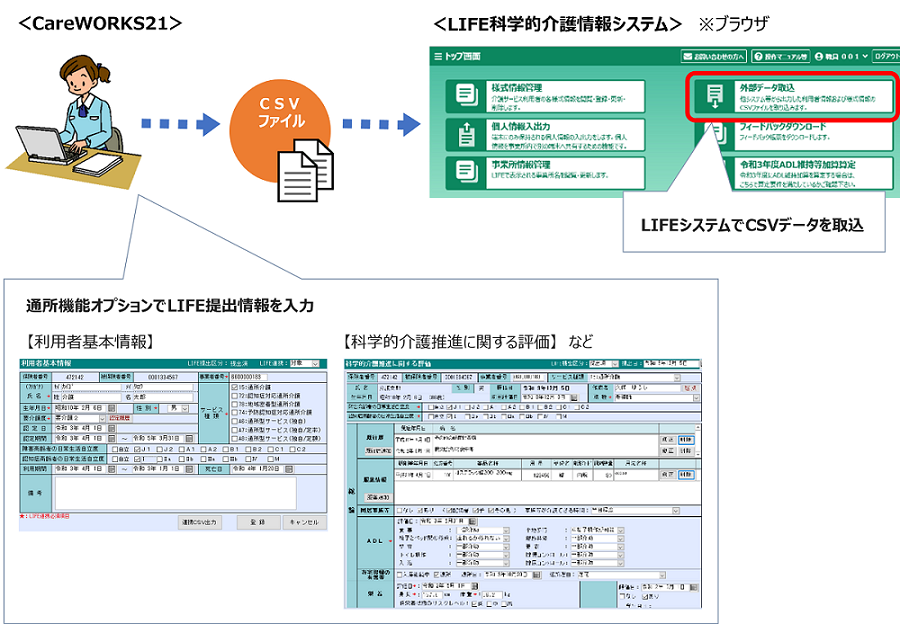Viewport: 900px width, 624px height.
Task: Expand the 要介護度 dropdown
Action: click(102, 418)
